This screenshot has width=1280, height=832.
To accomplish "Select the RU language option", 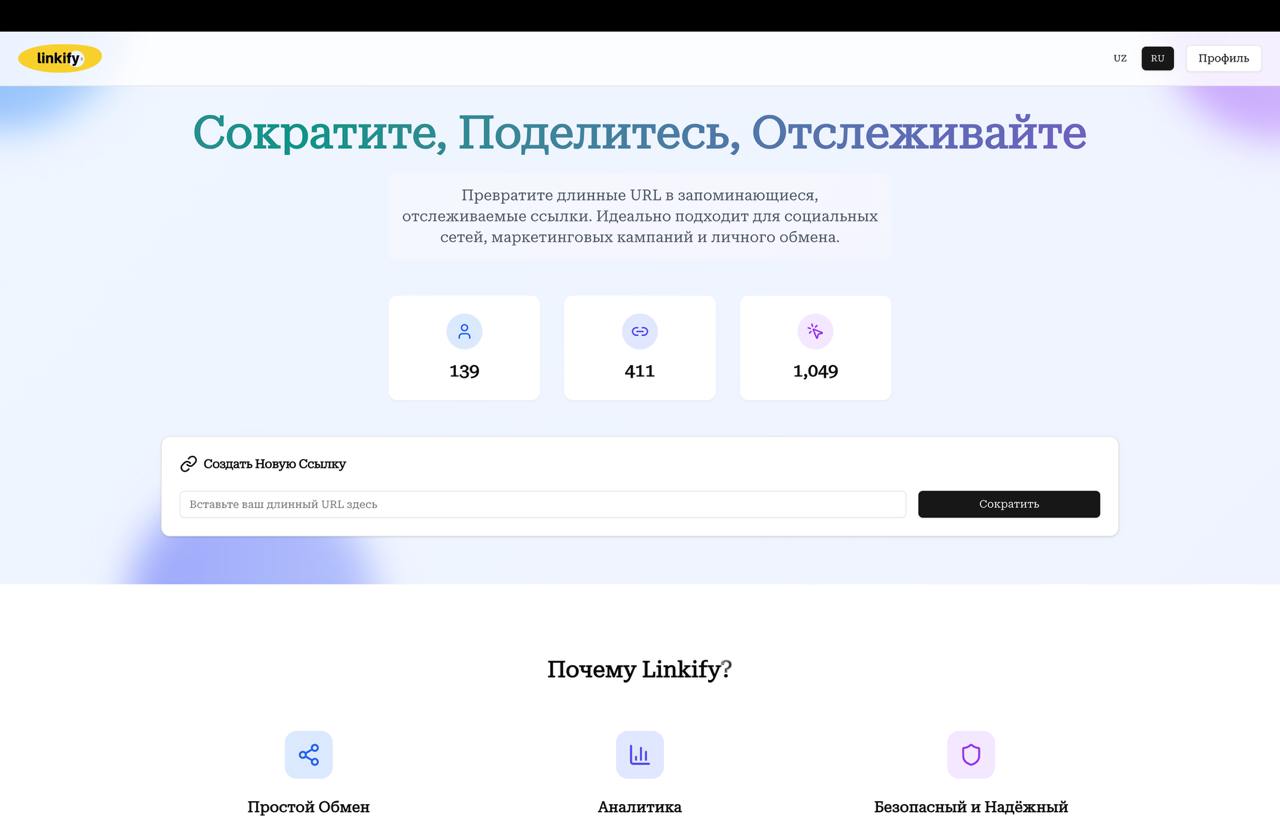I will pos(1158,58).
